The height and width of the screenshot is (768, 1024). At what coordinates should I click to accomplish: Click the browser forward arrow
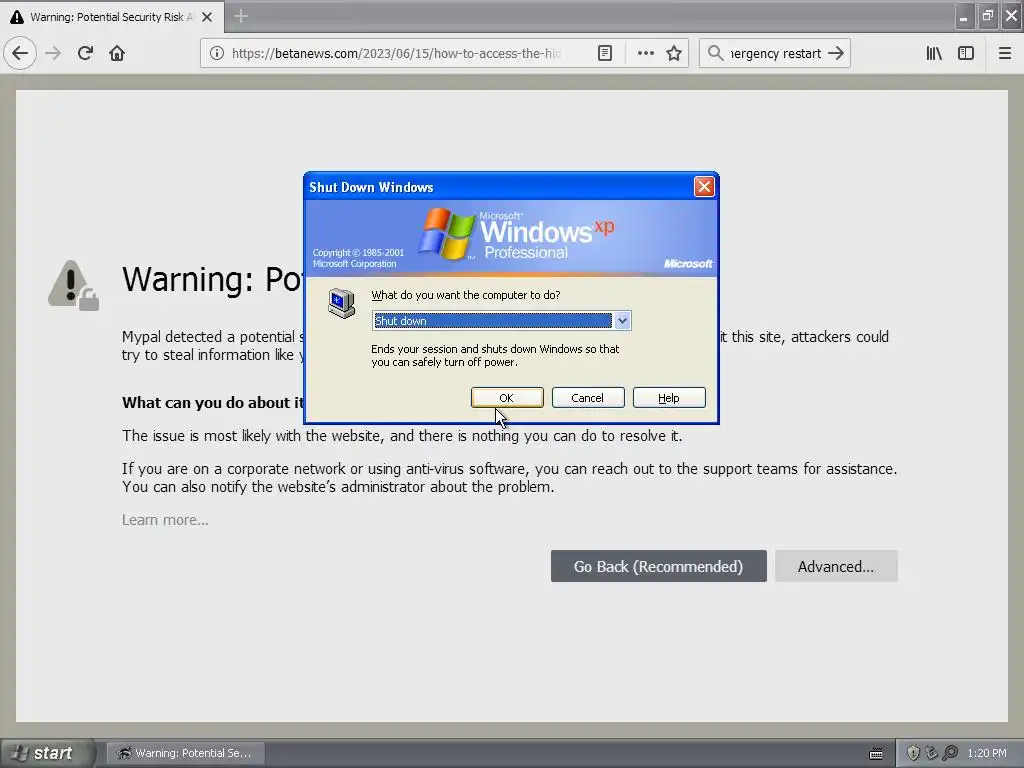(53, 54)
